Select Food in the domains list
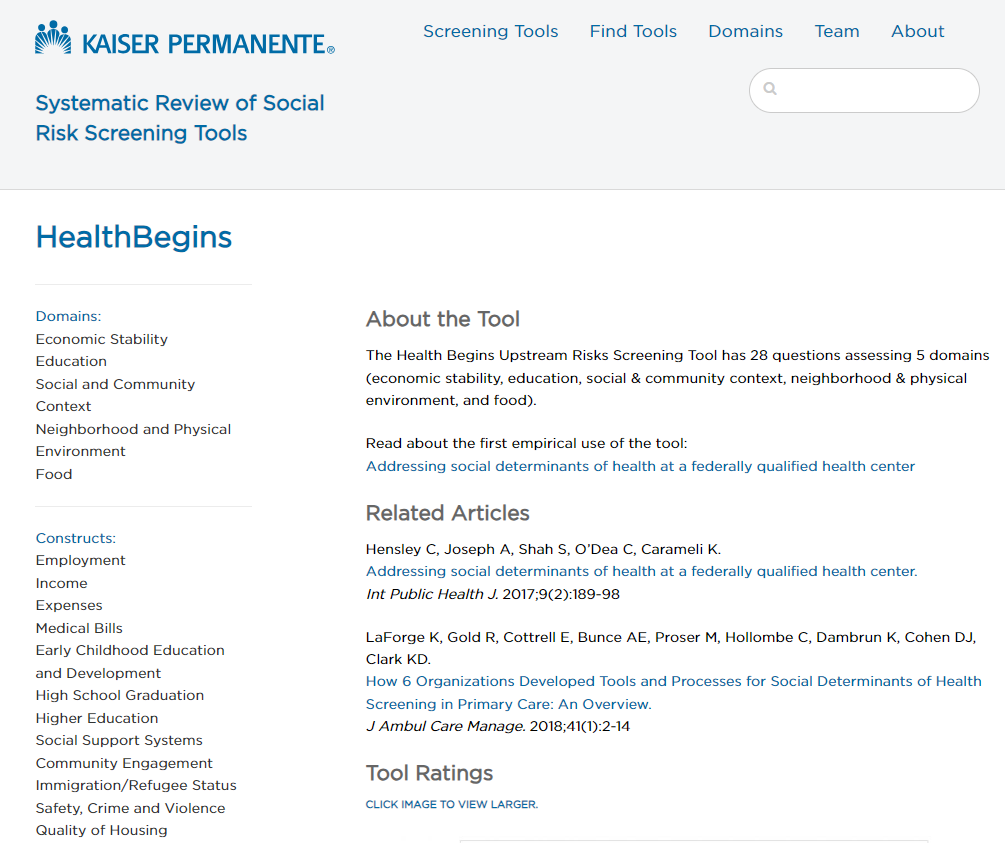Image resolution: width=1005 pixels, height=843 pixels. pos(54,474)
